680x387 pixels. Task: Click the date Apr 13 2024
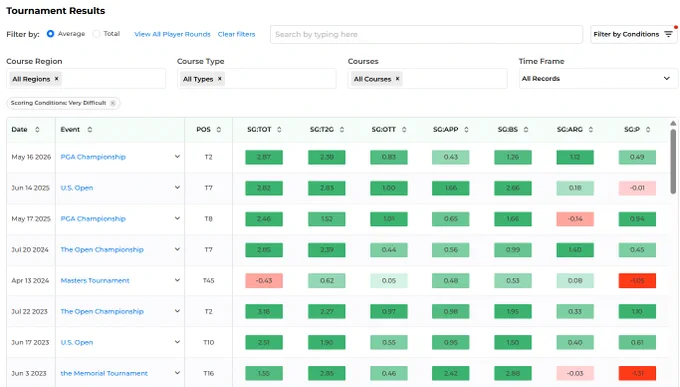coord(30,281)
